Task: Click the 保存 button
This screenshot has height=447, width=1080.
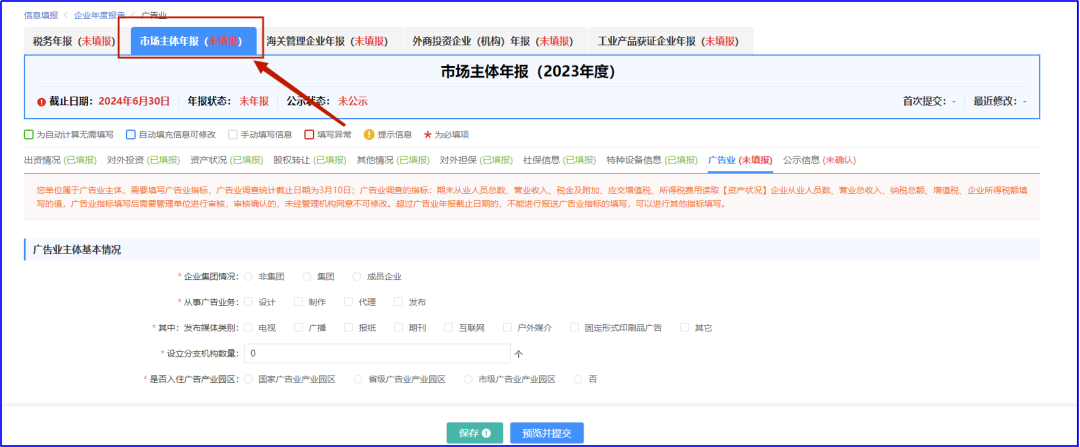Action: pos(475,433)
